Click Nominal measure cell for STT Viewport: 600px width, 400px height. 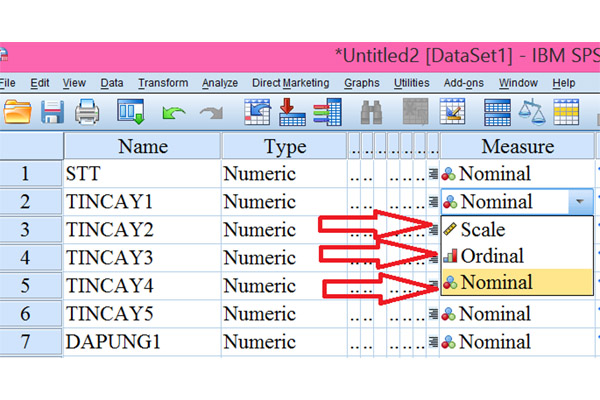point(517,174)
